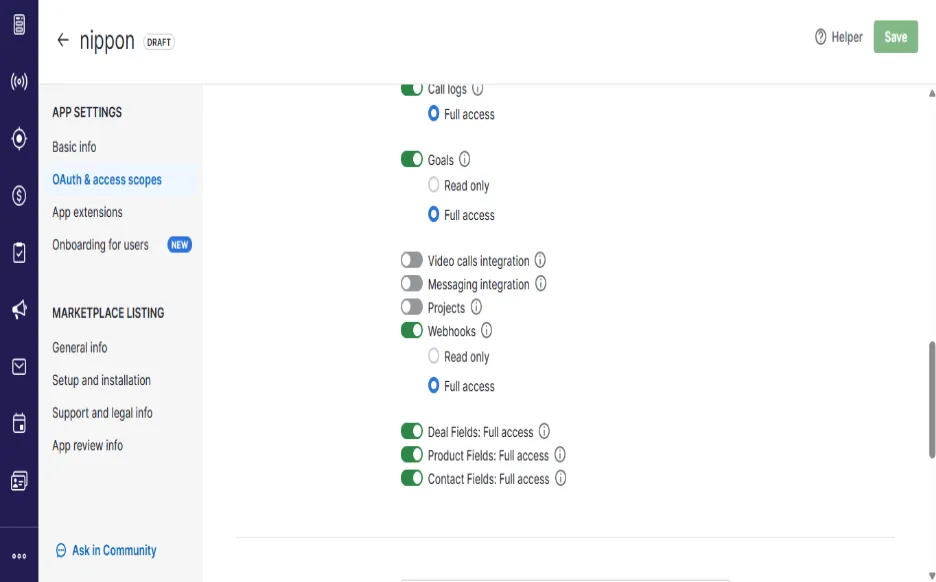Image resolution: width=936 pixels, height=582 pixels.
Task: Show info for Deal Fields: Full access
Action: (544, 431)
